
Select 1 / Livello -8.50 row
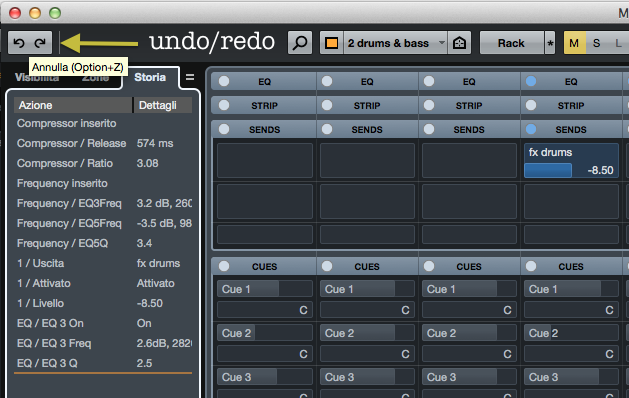(103, 304)
